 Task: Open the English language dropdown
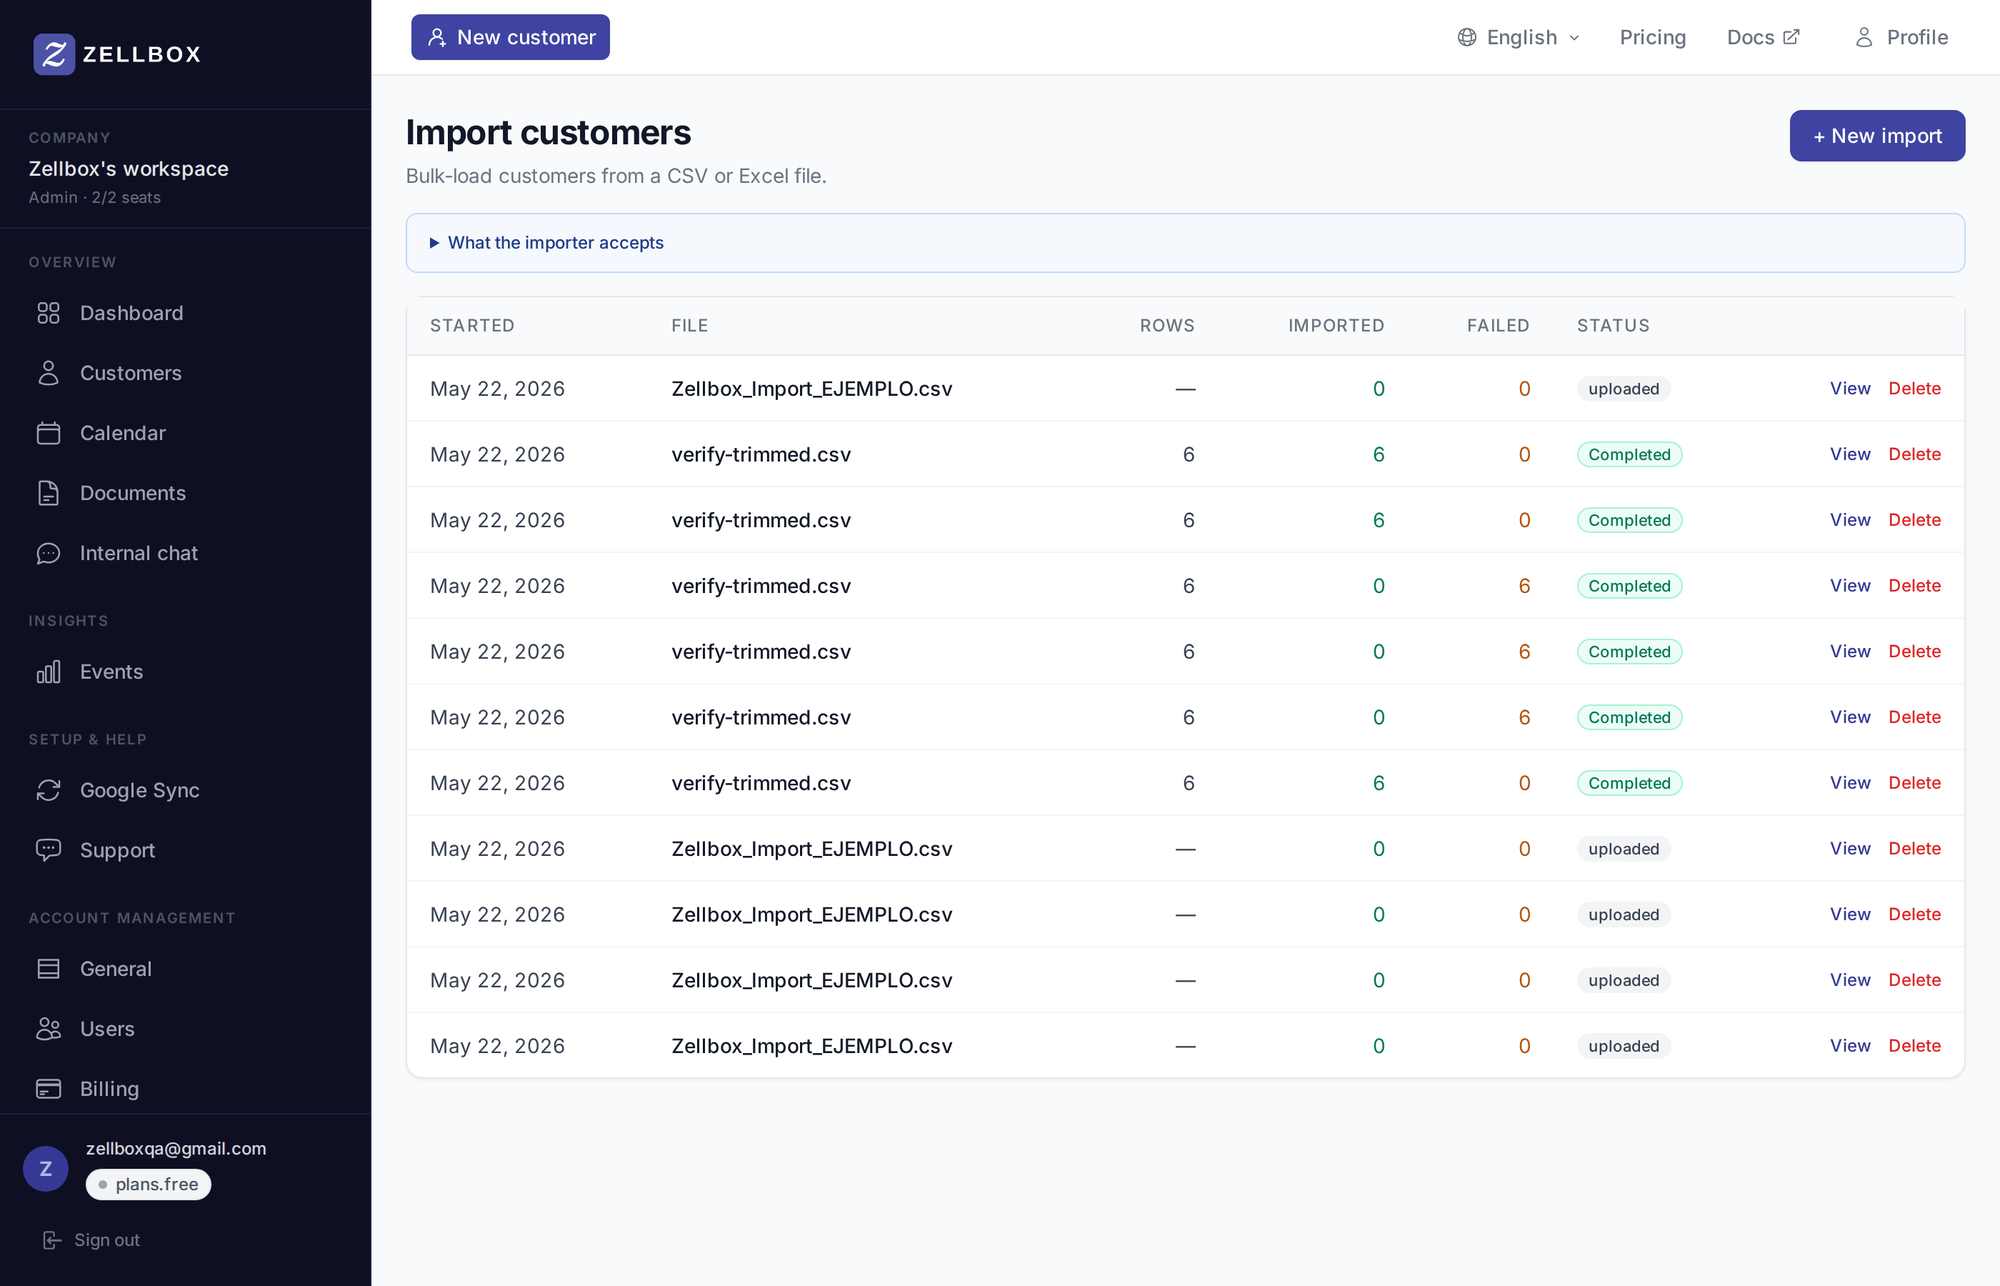point(1520,37)
